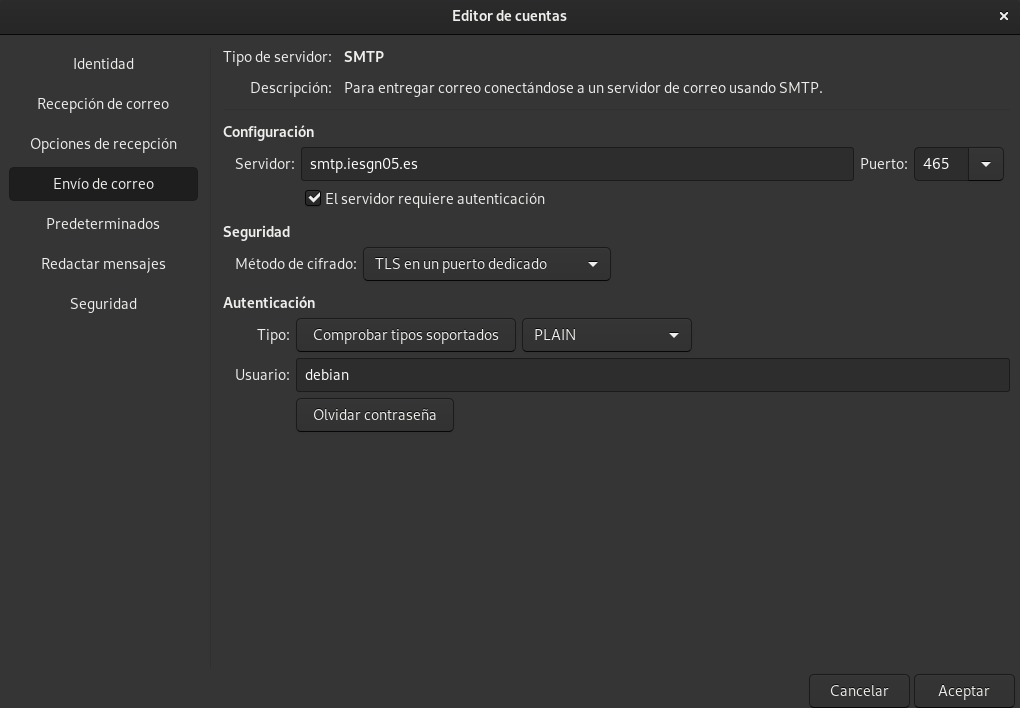The width and height of the screenshot is (1020, 708).
Task: Open the authentication type PLAIN dropdown
Action: pos(606,335)
